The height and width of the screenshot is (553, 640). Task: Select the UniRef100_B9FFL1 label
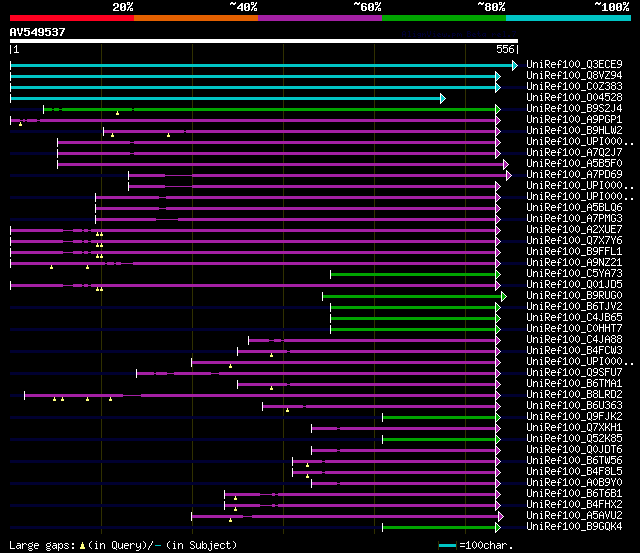click(x=574, y=252)
